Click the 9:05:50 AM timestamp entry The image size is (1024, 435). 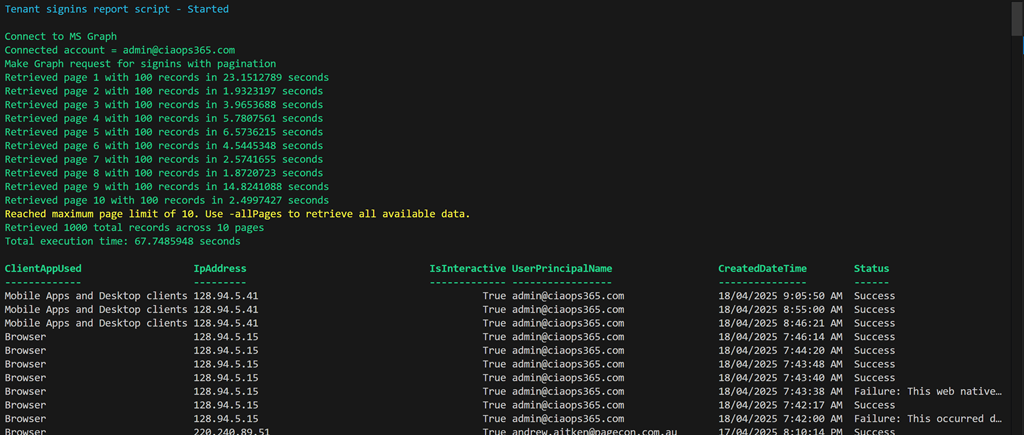tap(780, 296)
